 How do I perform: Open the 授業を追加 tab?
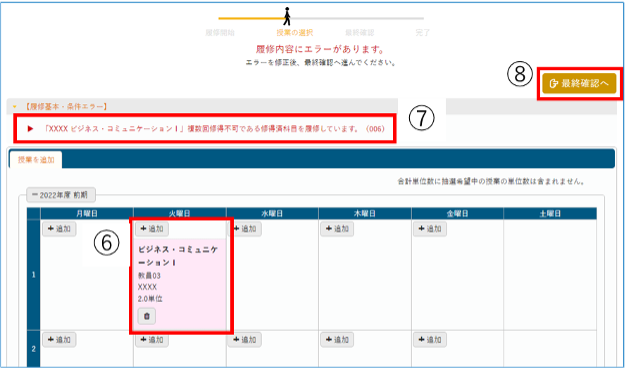pos(36,160)
